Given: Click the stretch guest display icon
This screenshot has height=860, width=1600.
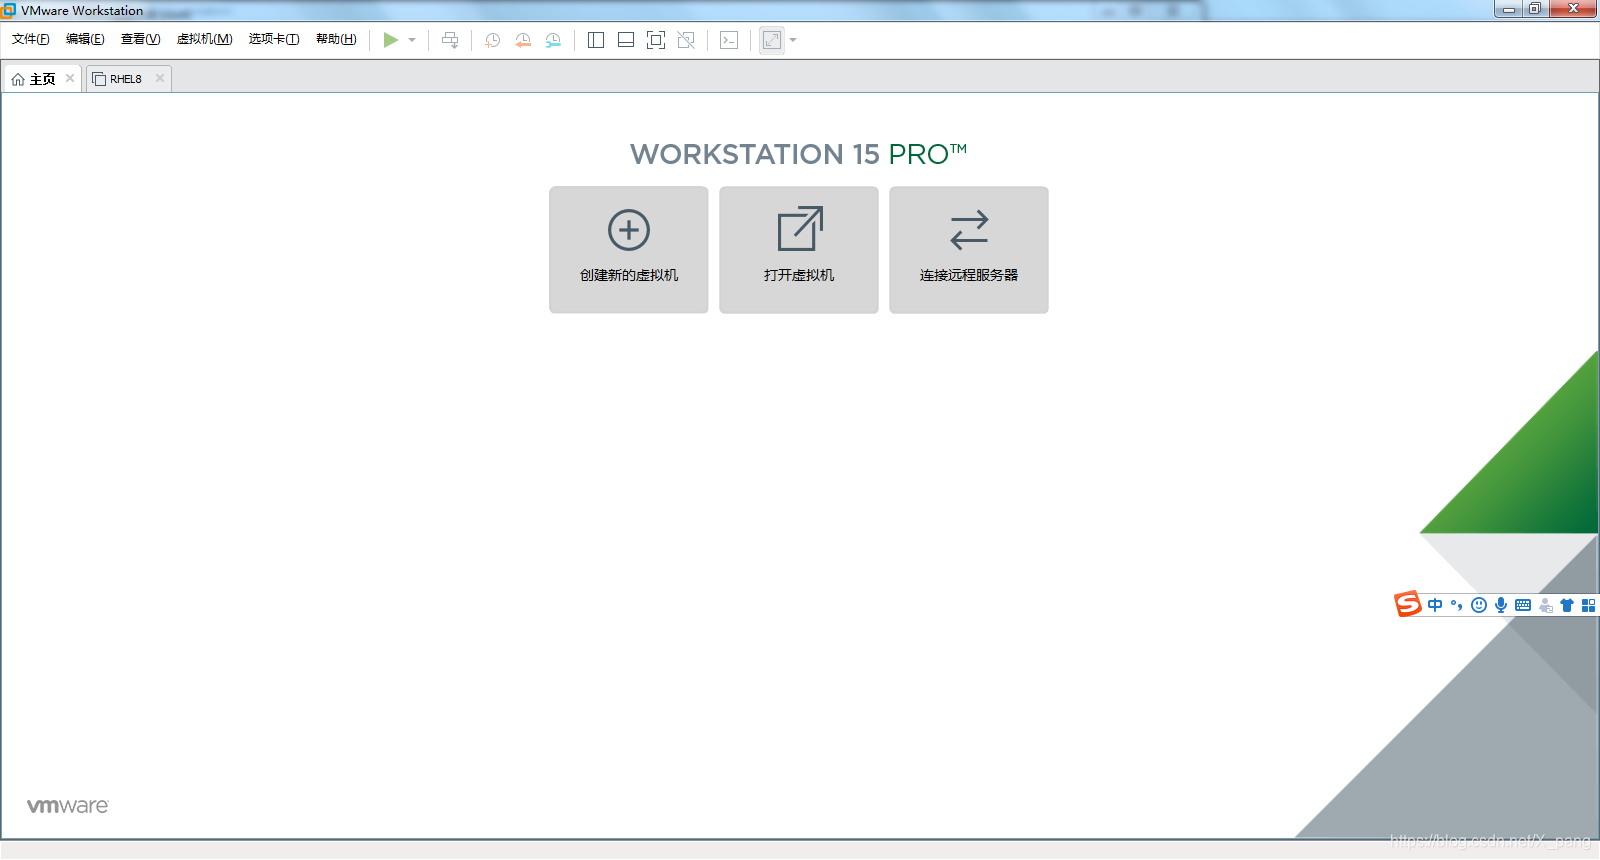Looking at the screenshot, I should point(772,40).
